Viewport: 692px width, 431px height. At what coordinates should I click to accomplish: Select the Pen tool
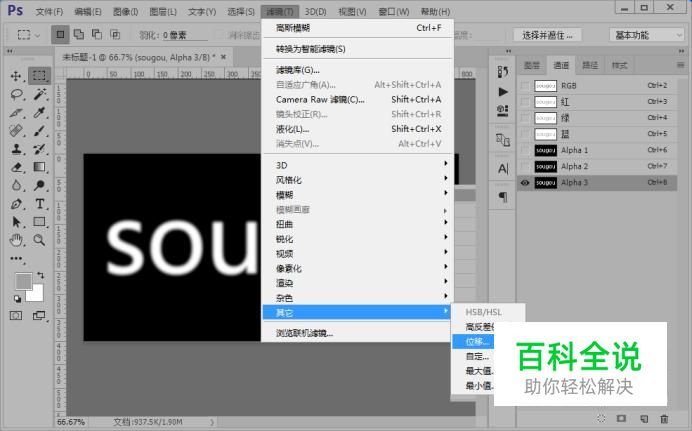point(16,204)
